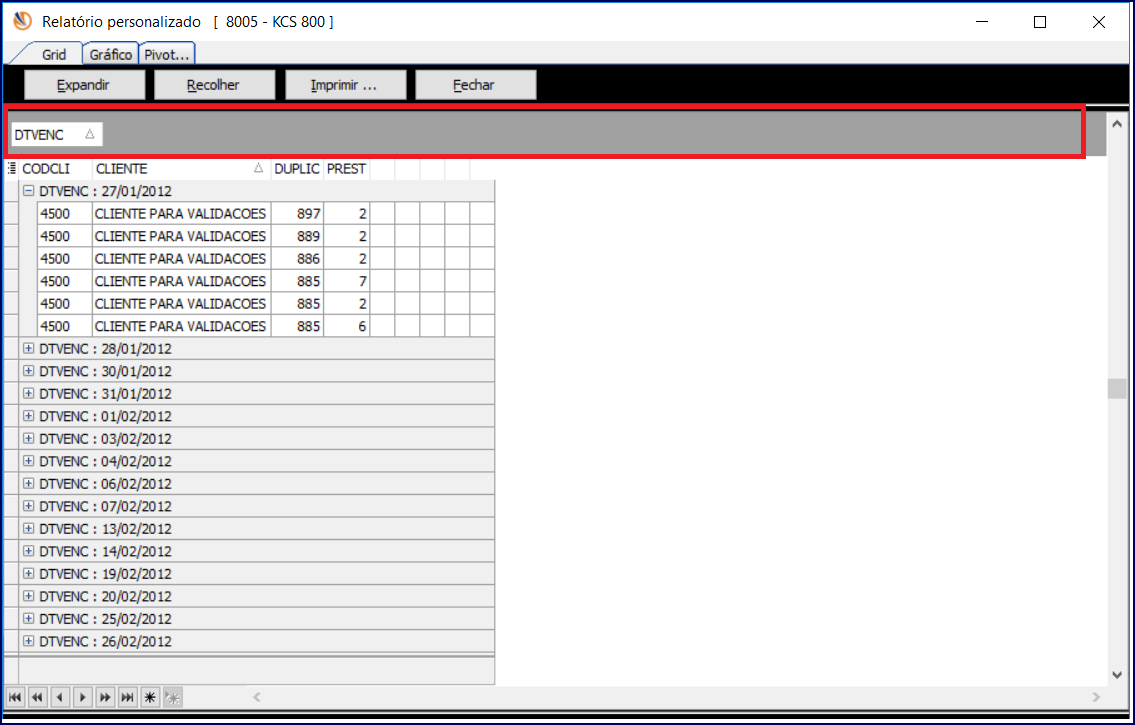1135x725 pixels.
Task: Sort by the CLIENTE column header
Action: click(x=182, y=169)
